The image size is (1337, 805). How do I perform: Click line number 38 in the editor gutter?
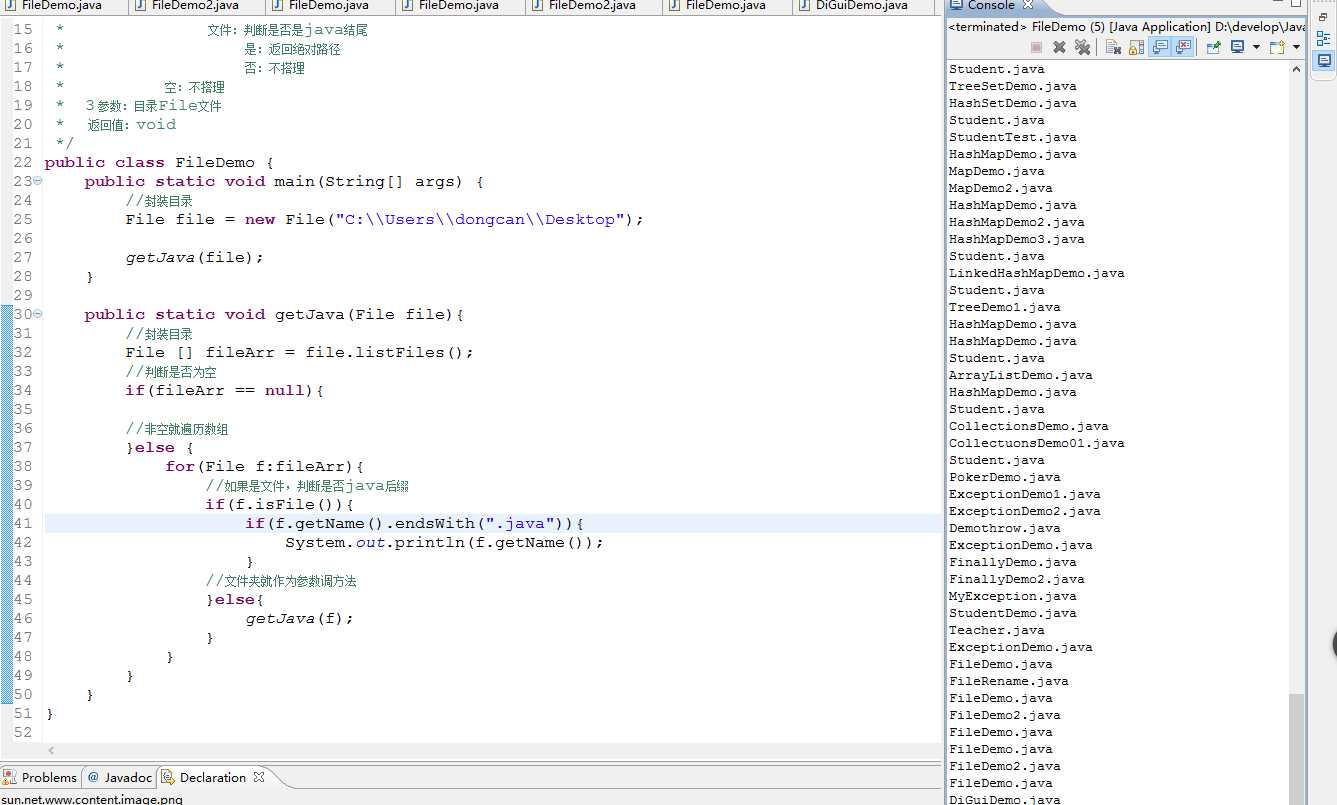click(x=23, y=466)
